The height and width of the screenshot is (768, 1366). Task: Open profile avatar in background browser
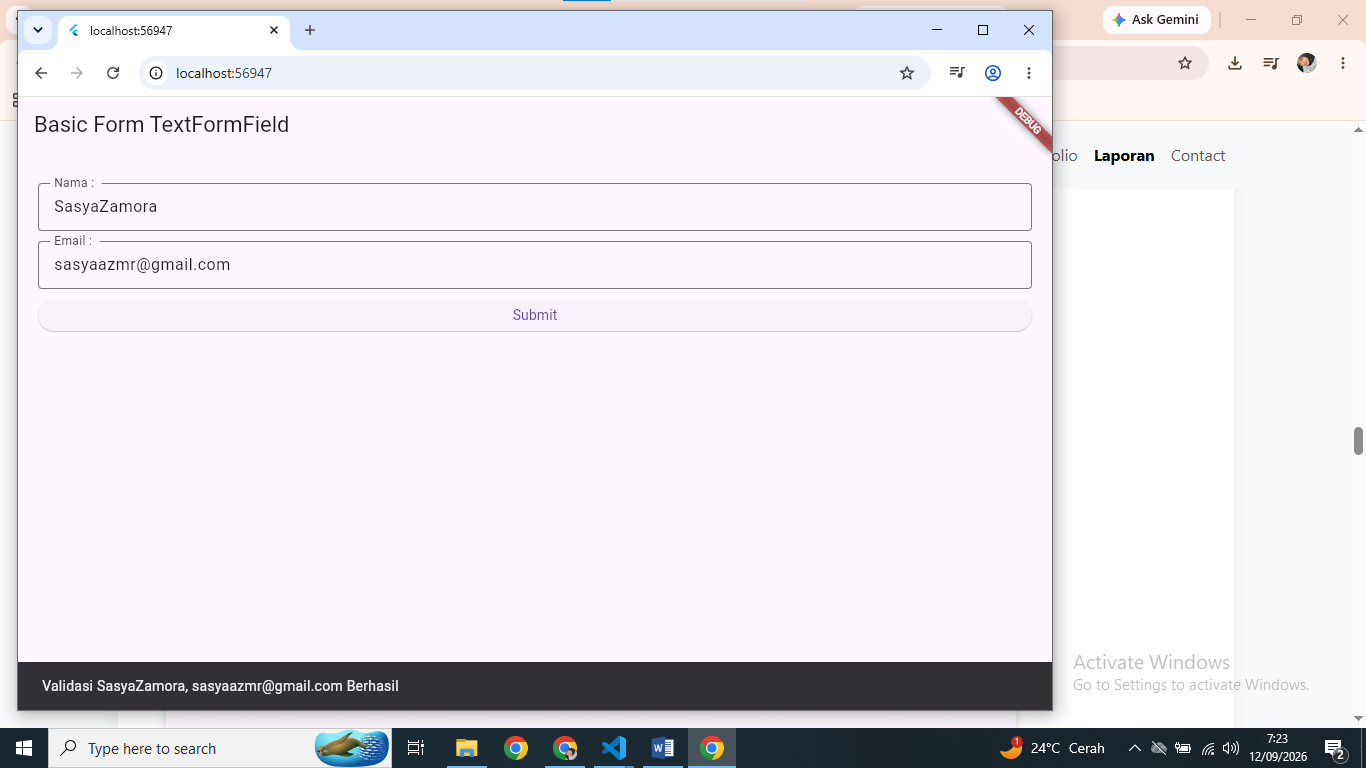pos(1306,63)
